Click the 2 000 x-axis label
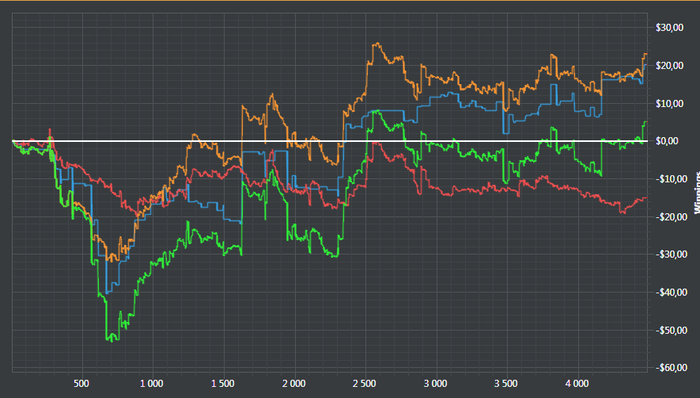The width and height of the screenshot is (700, 398). coord(294,383)
